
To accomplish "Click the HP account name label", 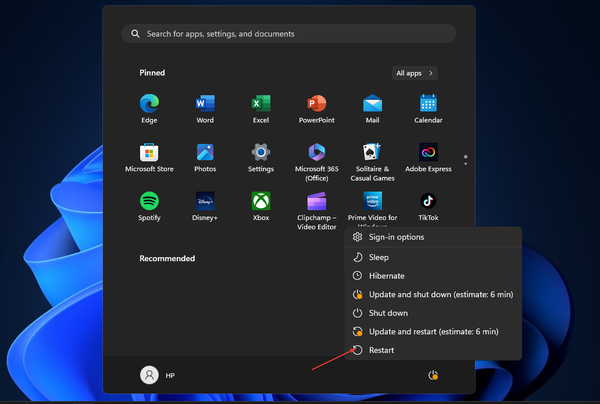I will (170, 376).
